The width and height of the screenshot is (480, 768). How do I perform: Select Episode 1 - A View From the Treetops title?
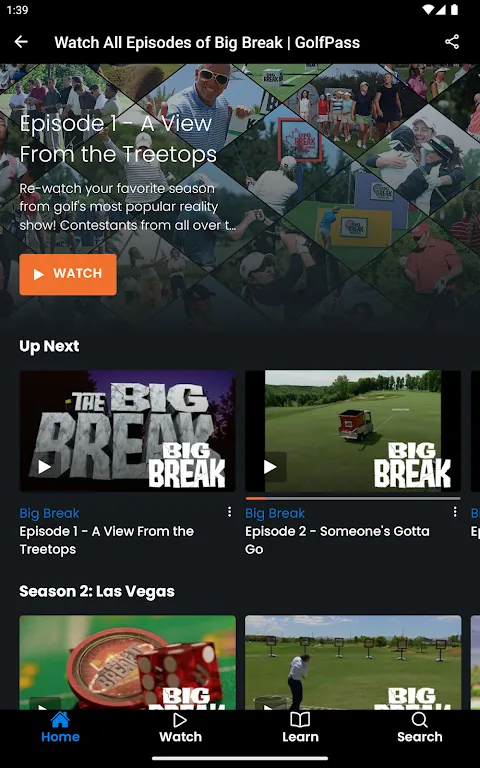[107, 540]
